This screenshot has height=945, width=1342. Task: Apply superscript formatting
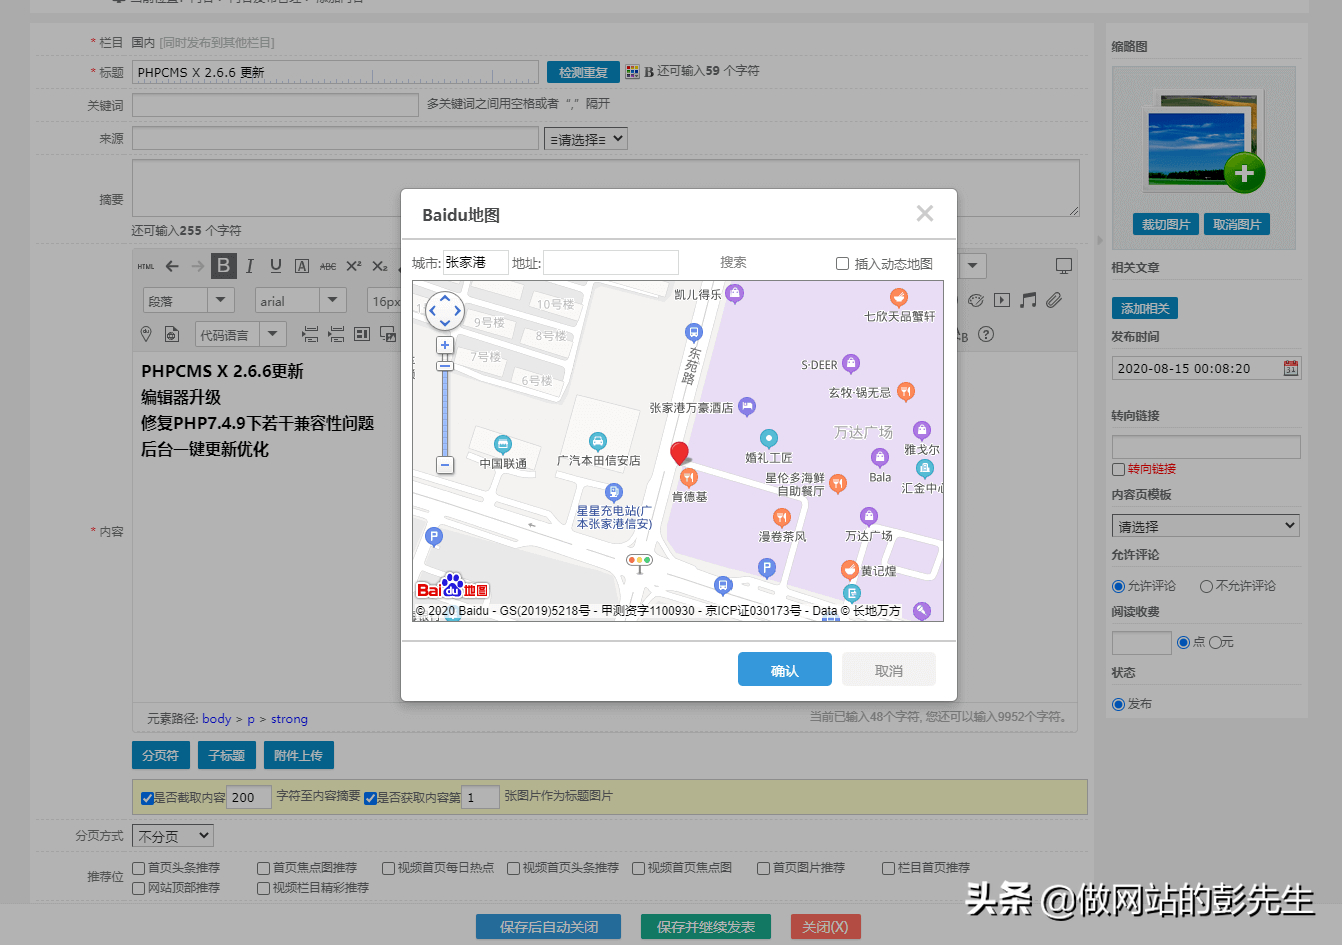[x=354, y=266]
